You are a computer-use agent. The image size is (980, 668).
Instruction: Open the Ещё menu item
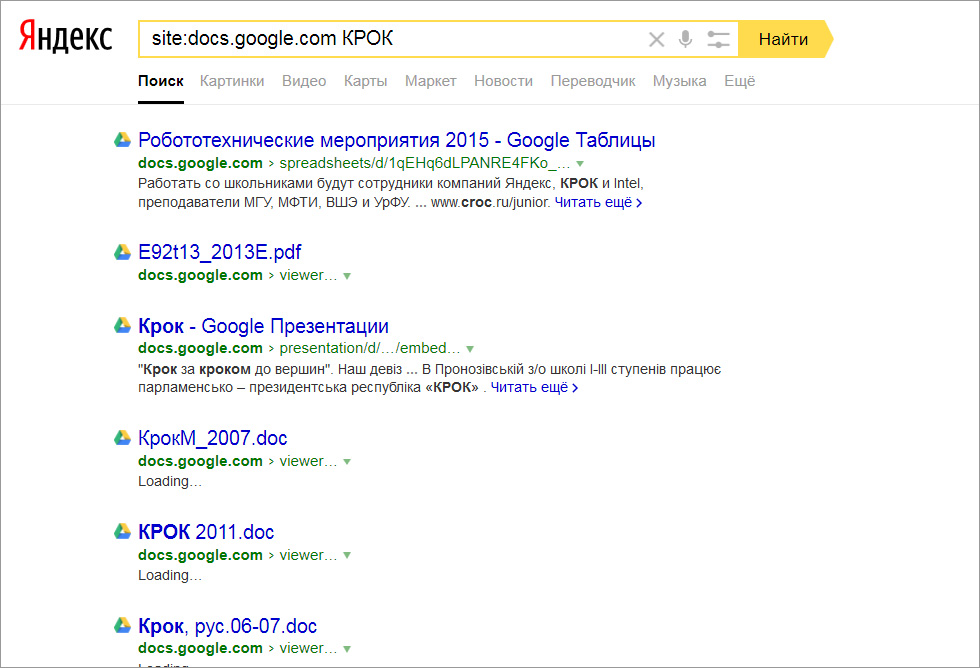[739, 81]
